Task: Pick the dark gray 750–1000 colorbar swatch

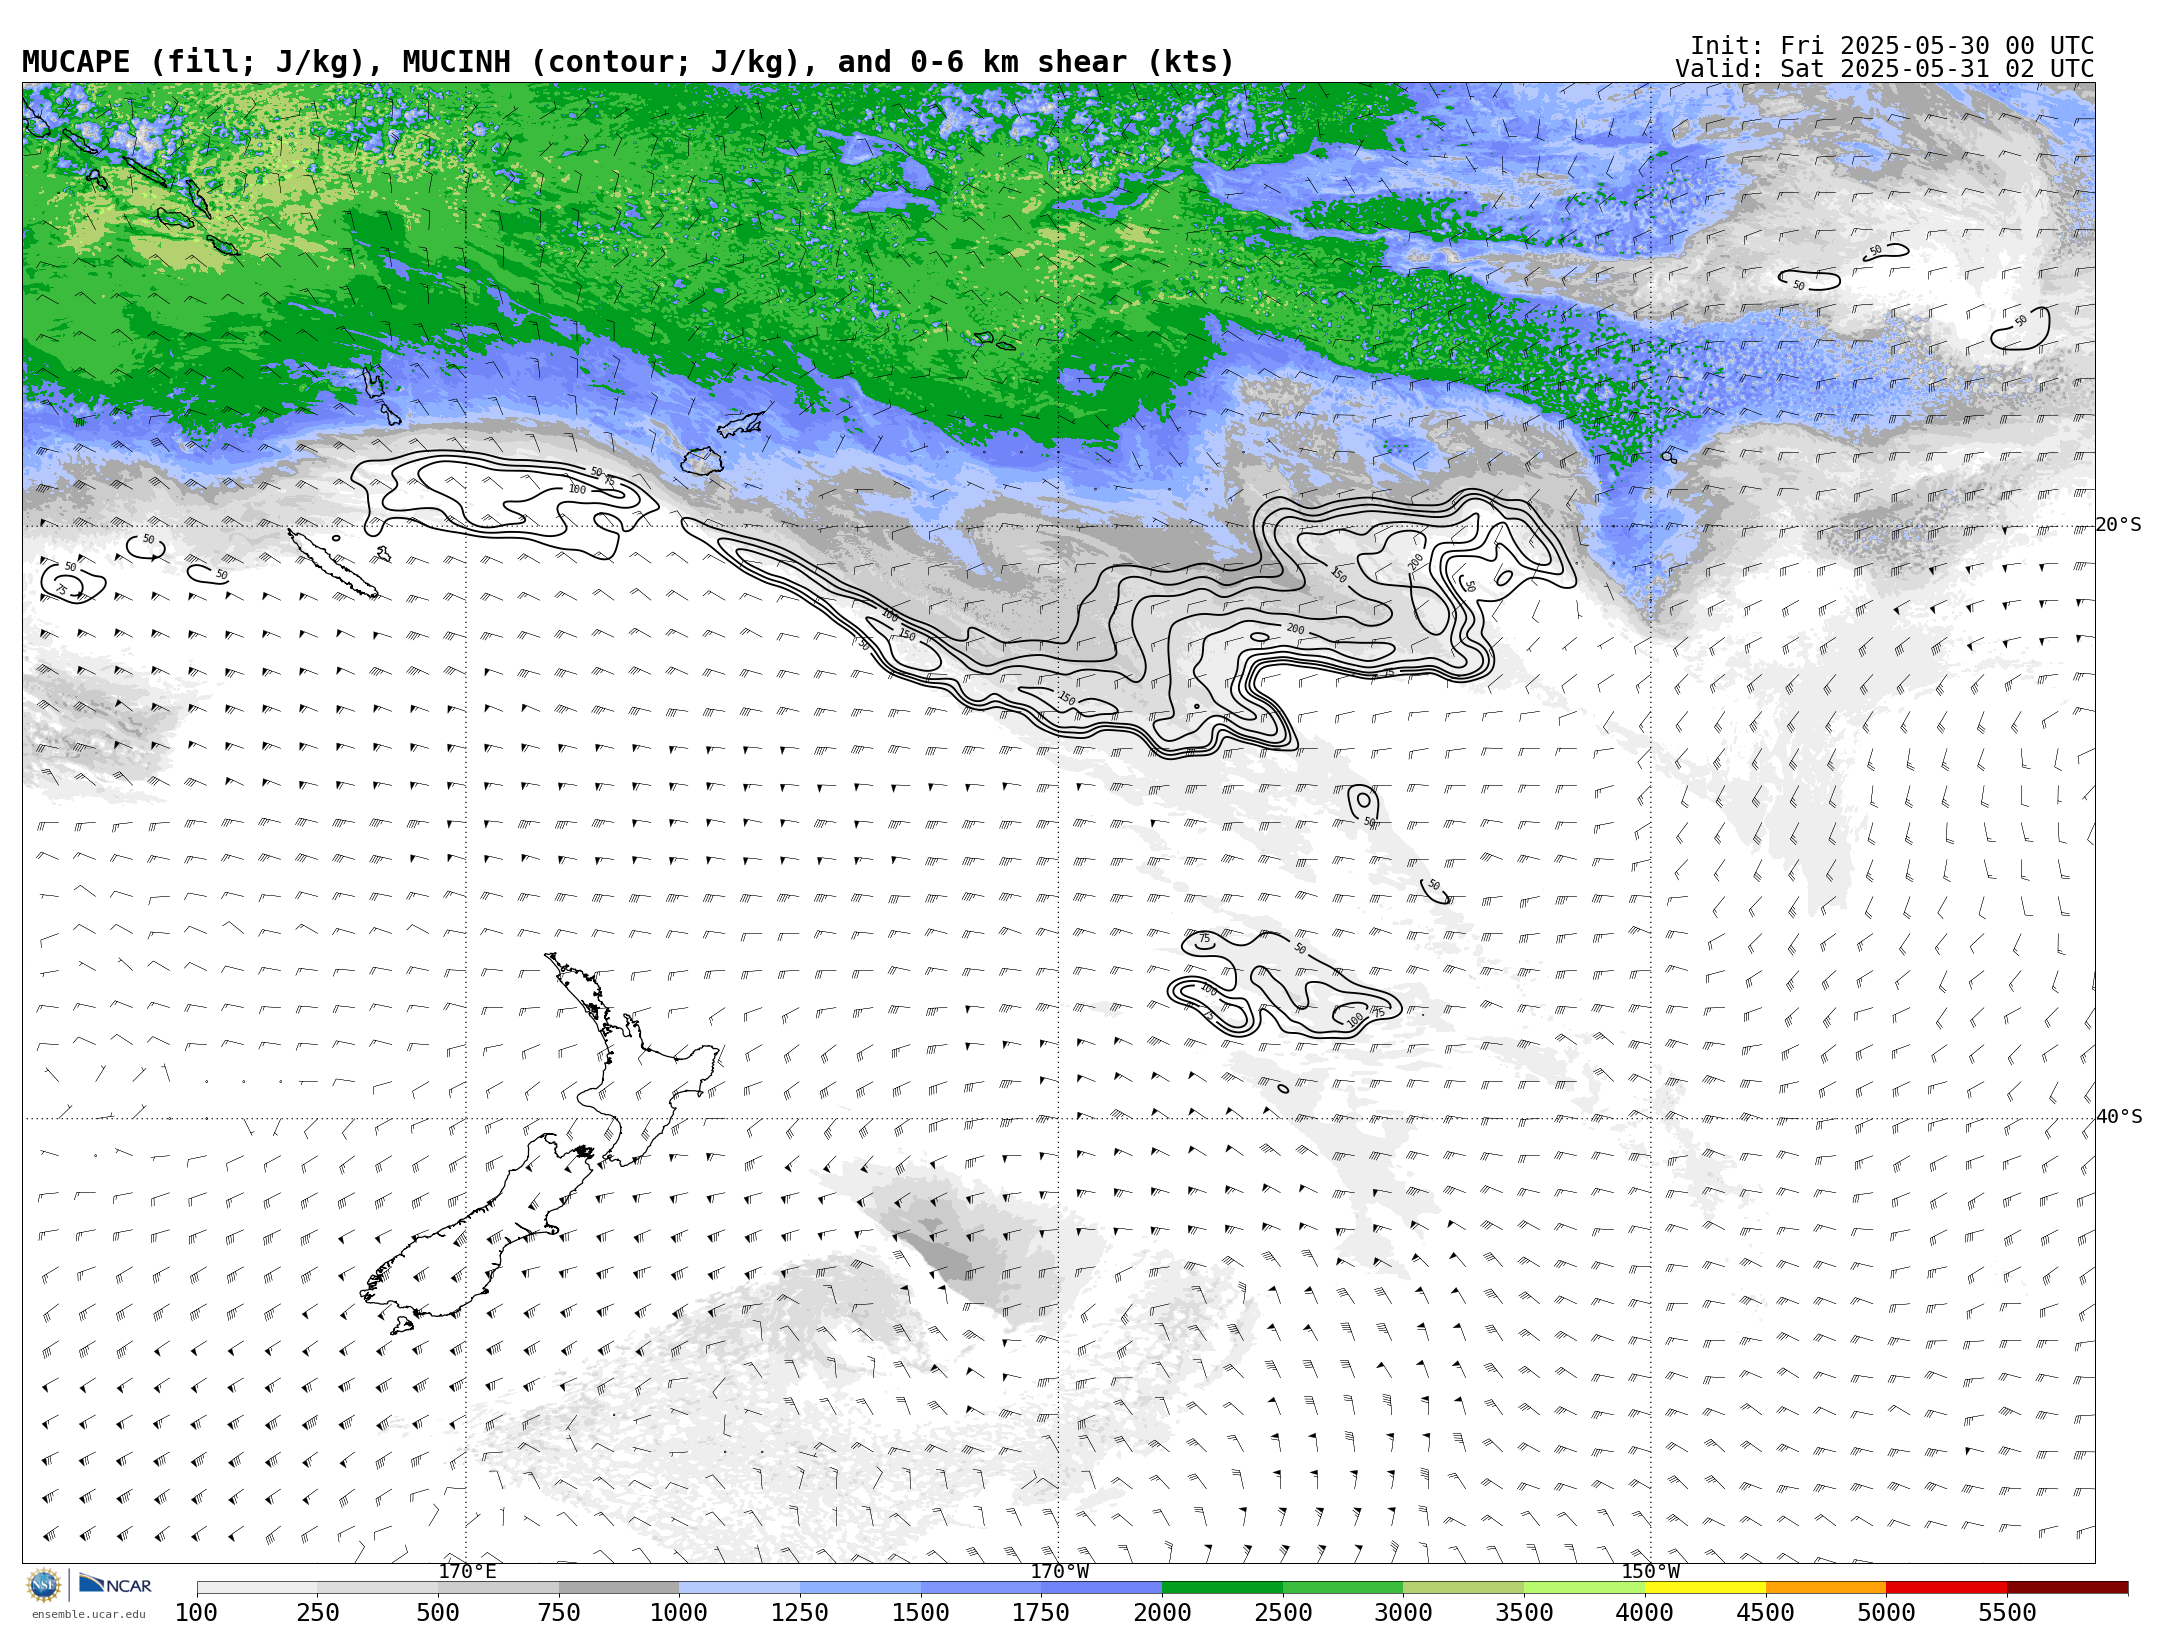Action: coord(619,1588)
